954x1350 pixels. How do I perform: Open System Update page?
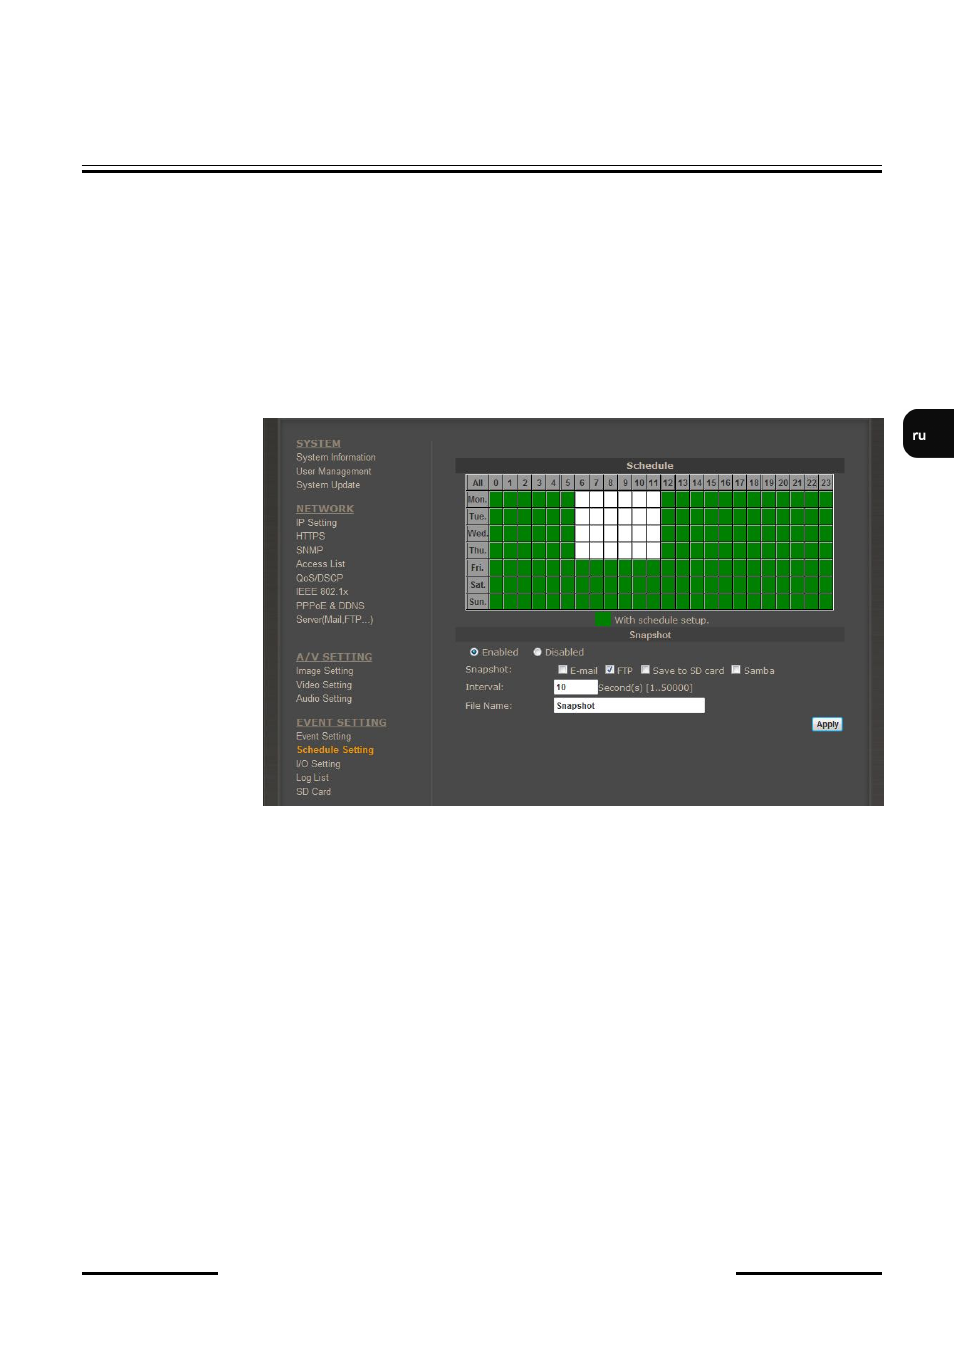tap(328, 485)
